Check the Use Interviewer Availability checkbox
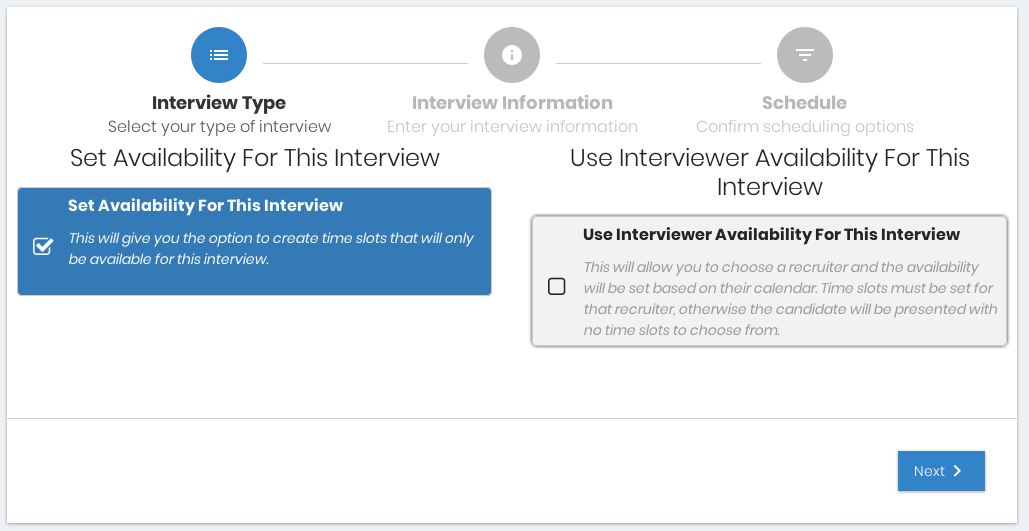This screenshot has height=531, width=1029. click(x=557, y=287)
